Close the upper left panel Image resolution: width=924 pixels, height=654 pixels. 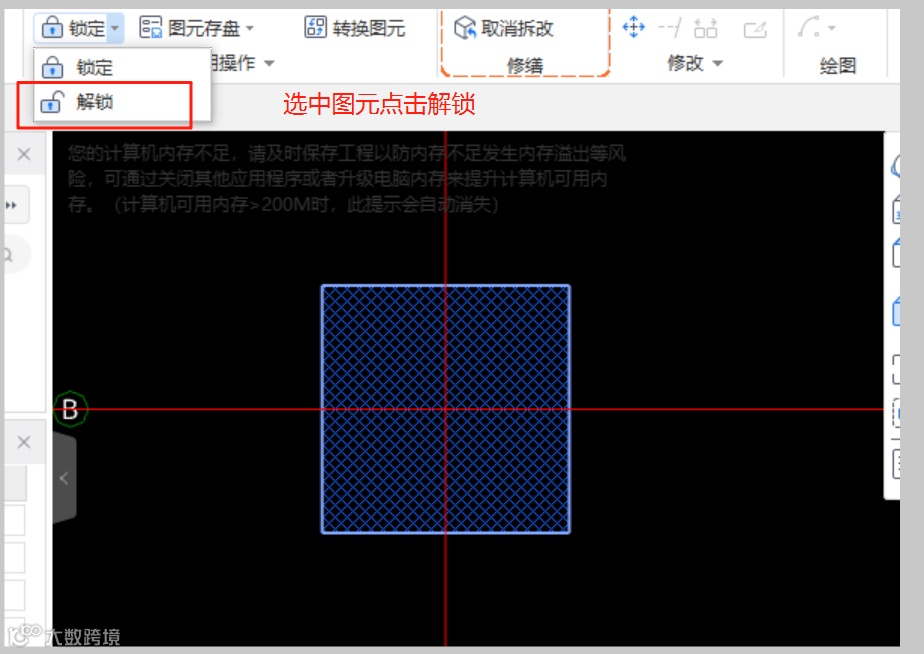pyautogui.click(x=24, y=154)
